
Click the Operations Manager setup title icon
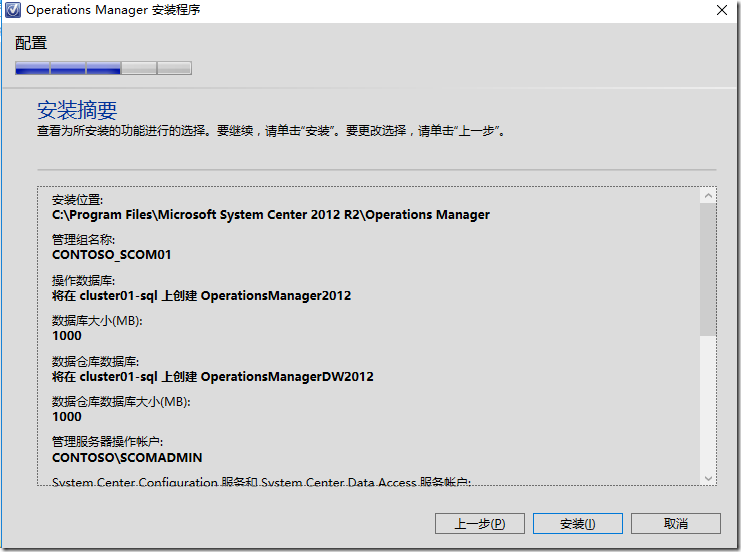click(x=13, y=9)
